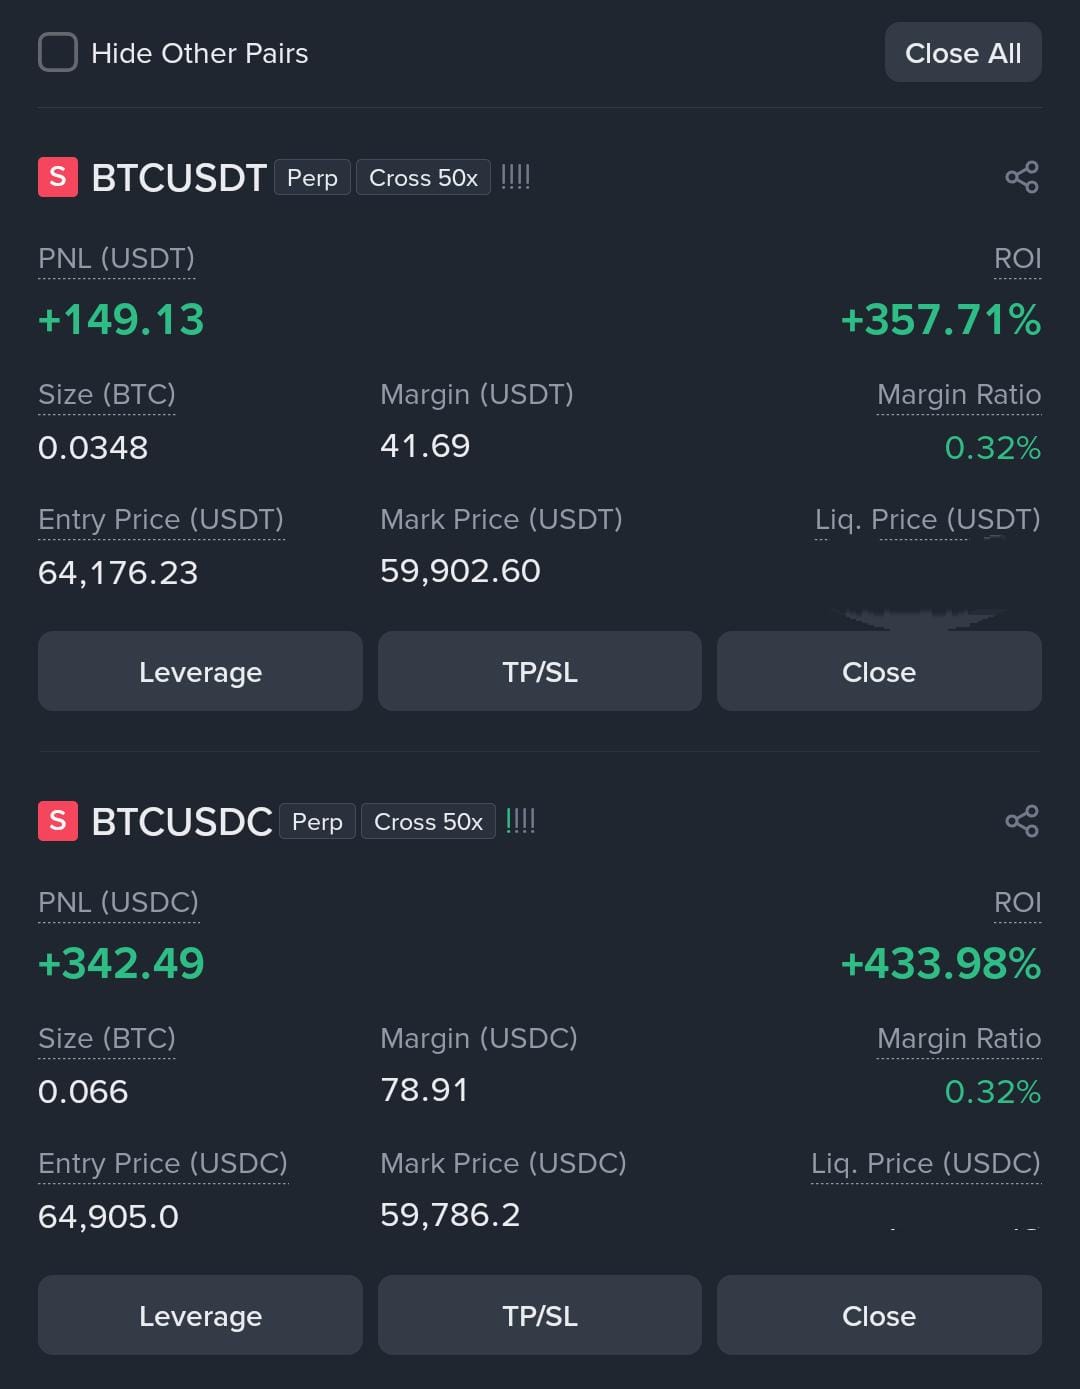Tap the BTCUSDT Margin Ratio label
1080x1389 pixels.
959,395
